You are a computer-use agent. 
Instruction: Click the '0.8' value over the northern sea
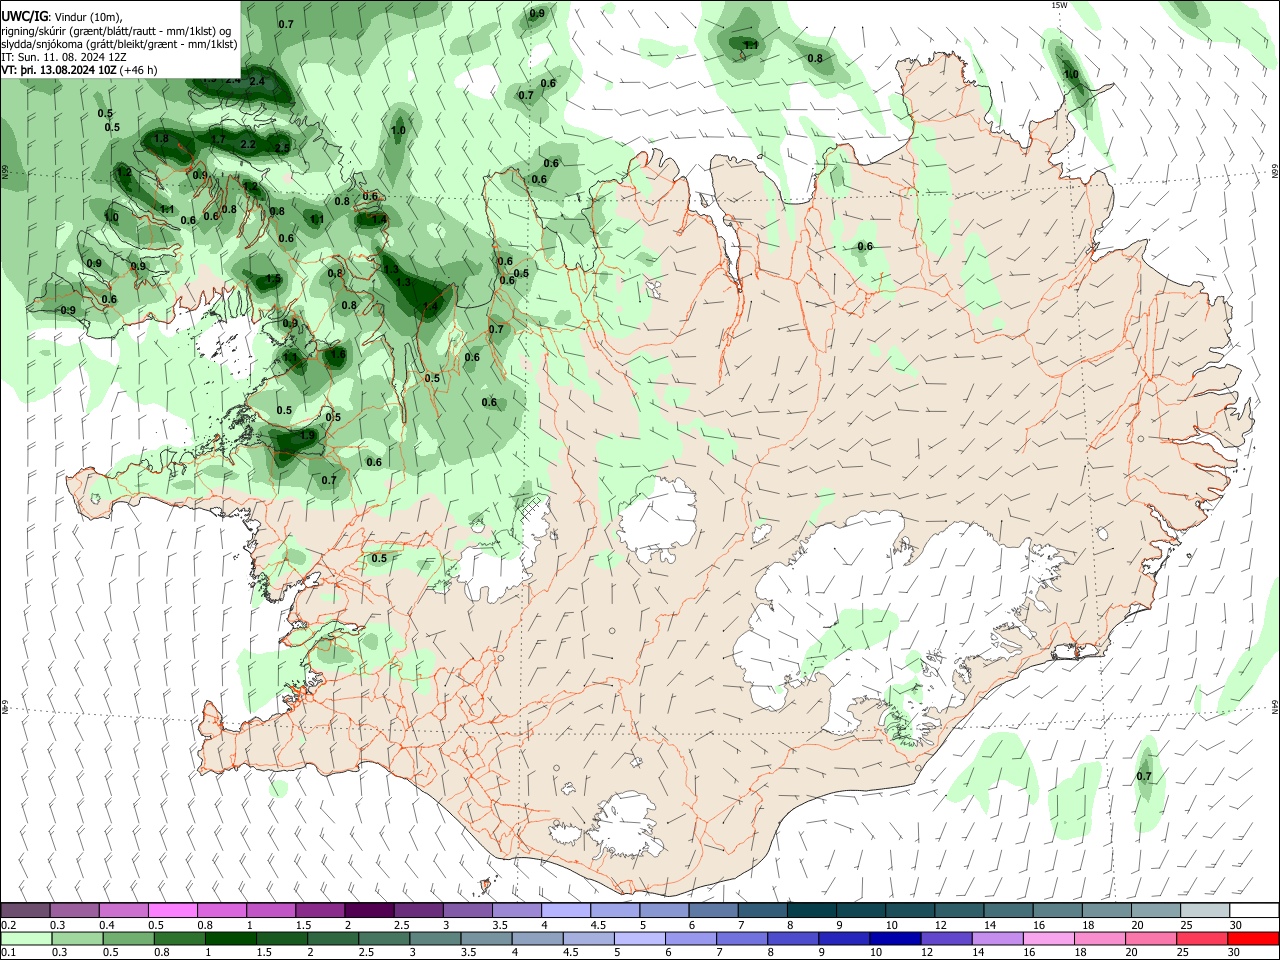point(815,58)
